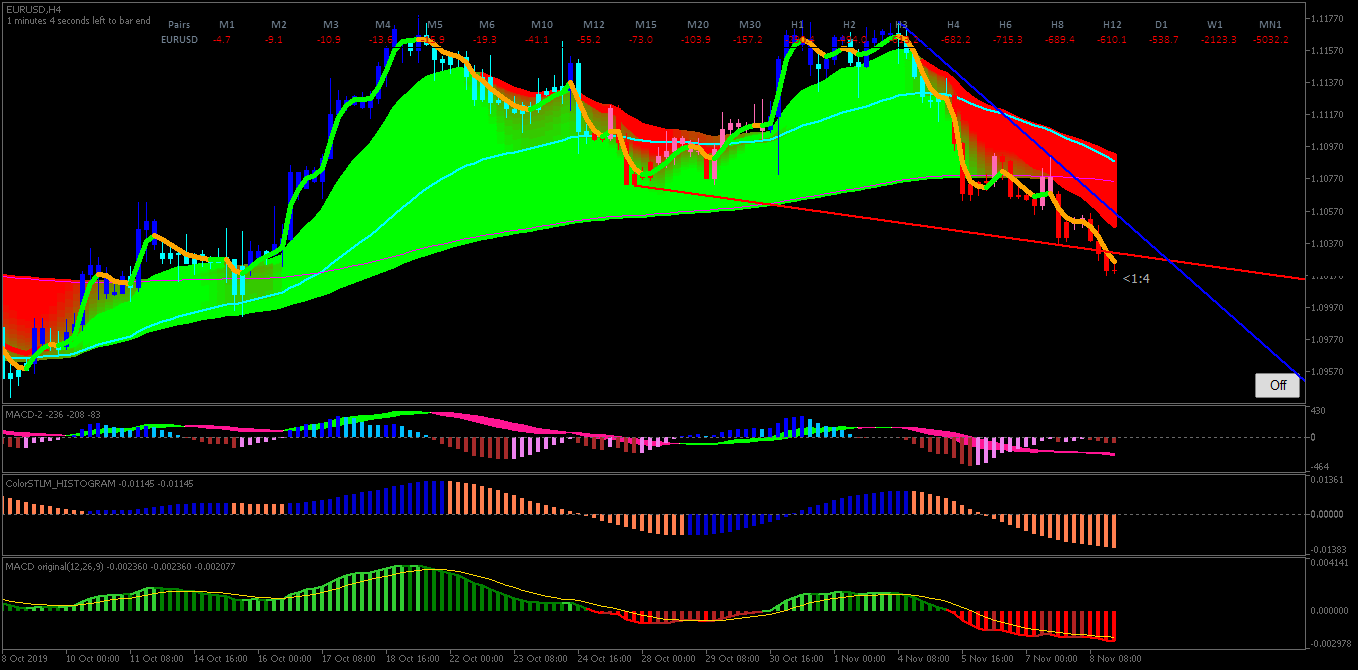Select the M15 timeframe column header
The image size is (1358, 670).
(x=645, y=24)
